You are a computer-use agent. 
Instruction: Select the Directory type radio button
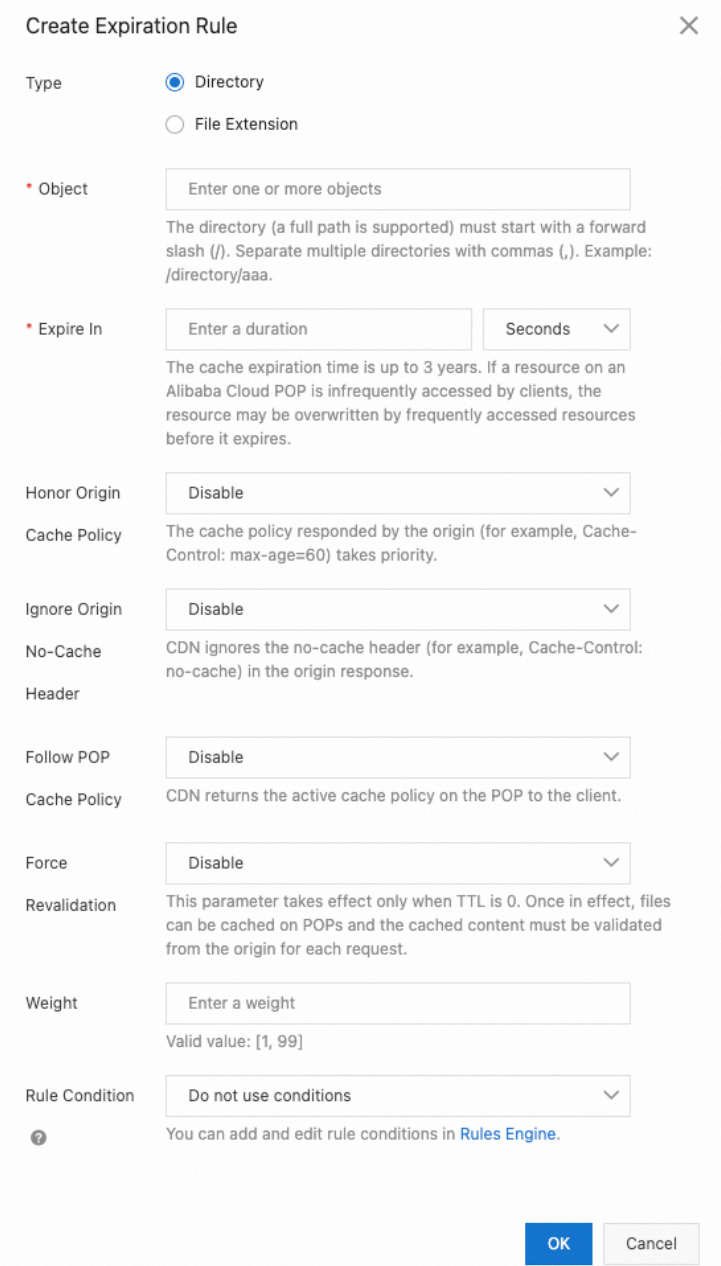click(175, 83)
